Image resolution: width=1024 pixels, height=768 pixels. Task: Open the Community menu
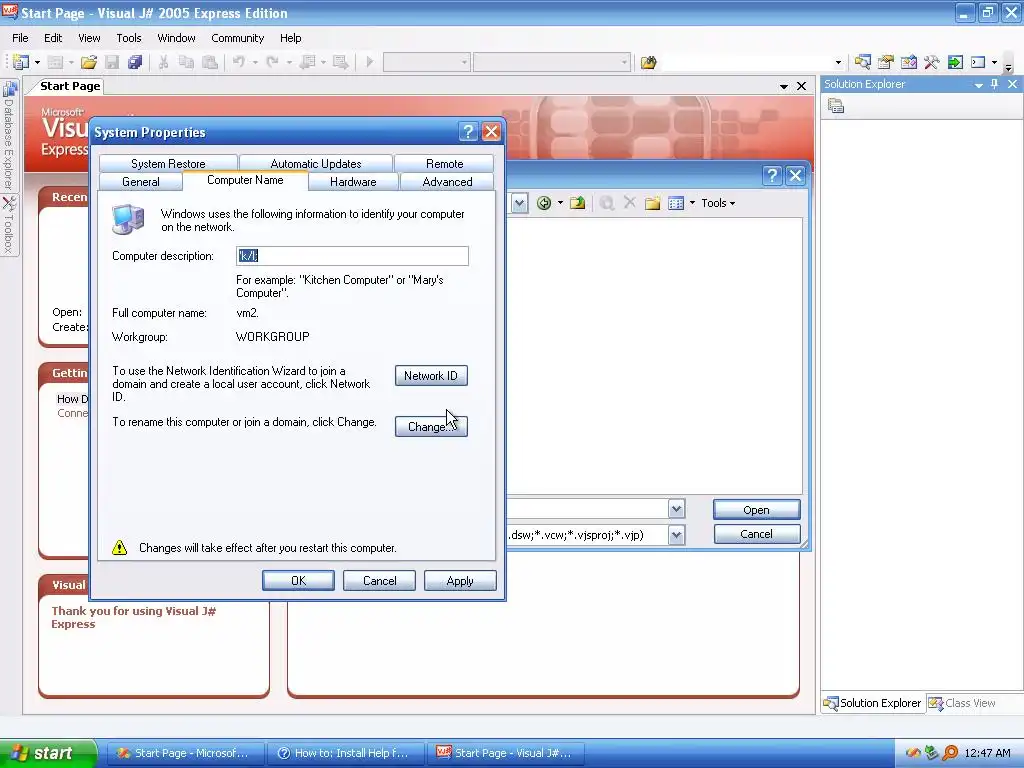238,38
